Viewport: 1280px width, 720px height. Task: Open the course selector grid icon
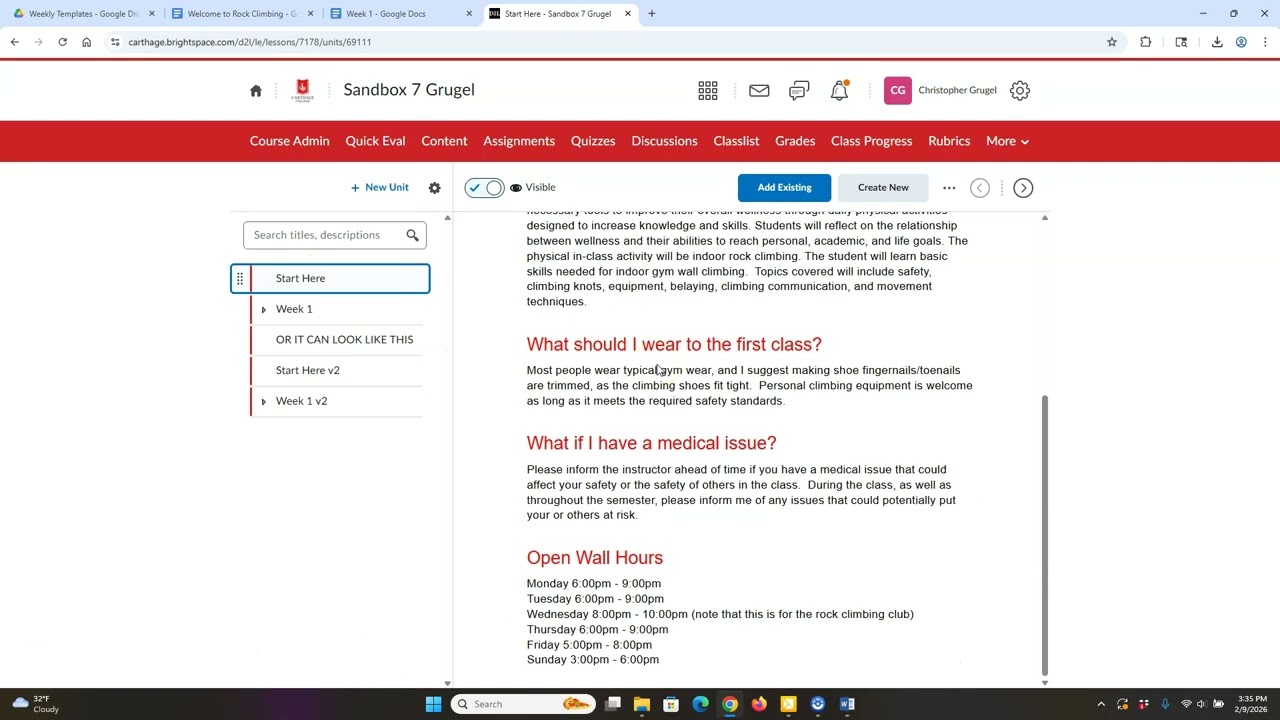[x=708, y=90]
